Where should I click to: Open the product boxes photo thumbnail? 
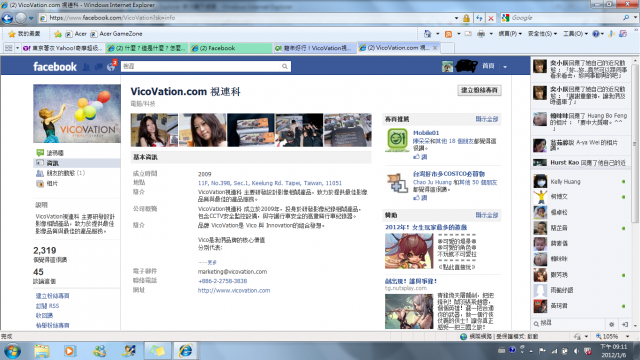pos(251,130)
